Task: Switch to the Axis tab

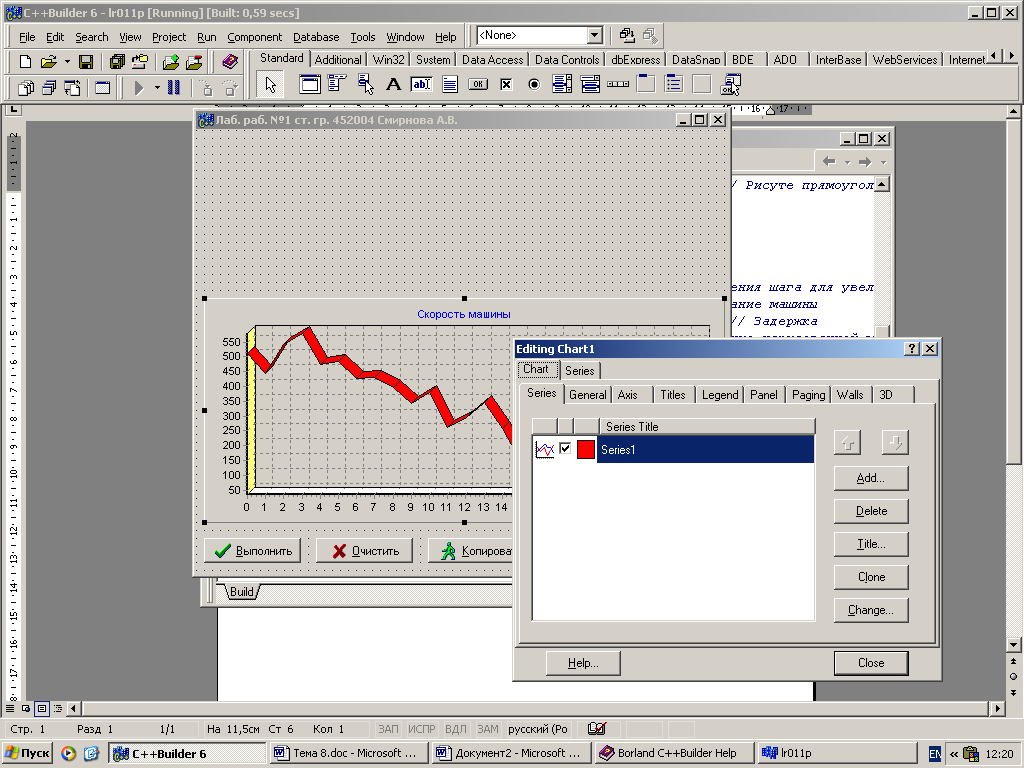Action: tap(627, 395)
